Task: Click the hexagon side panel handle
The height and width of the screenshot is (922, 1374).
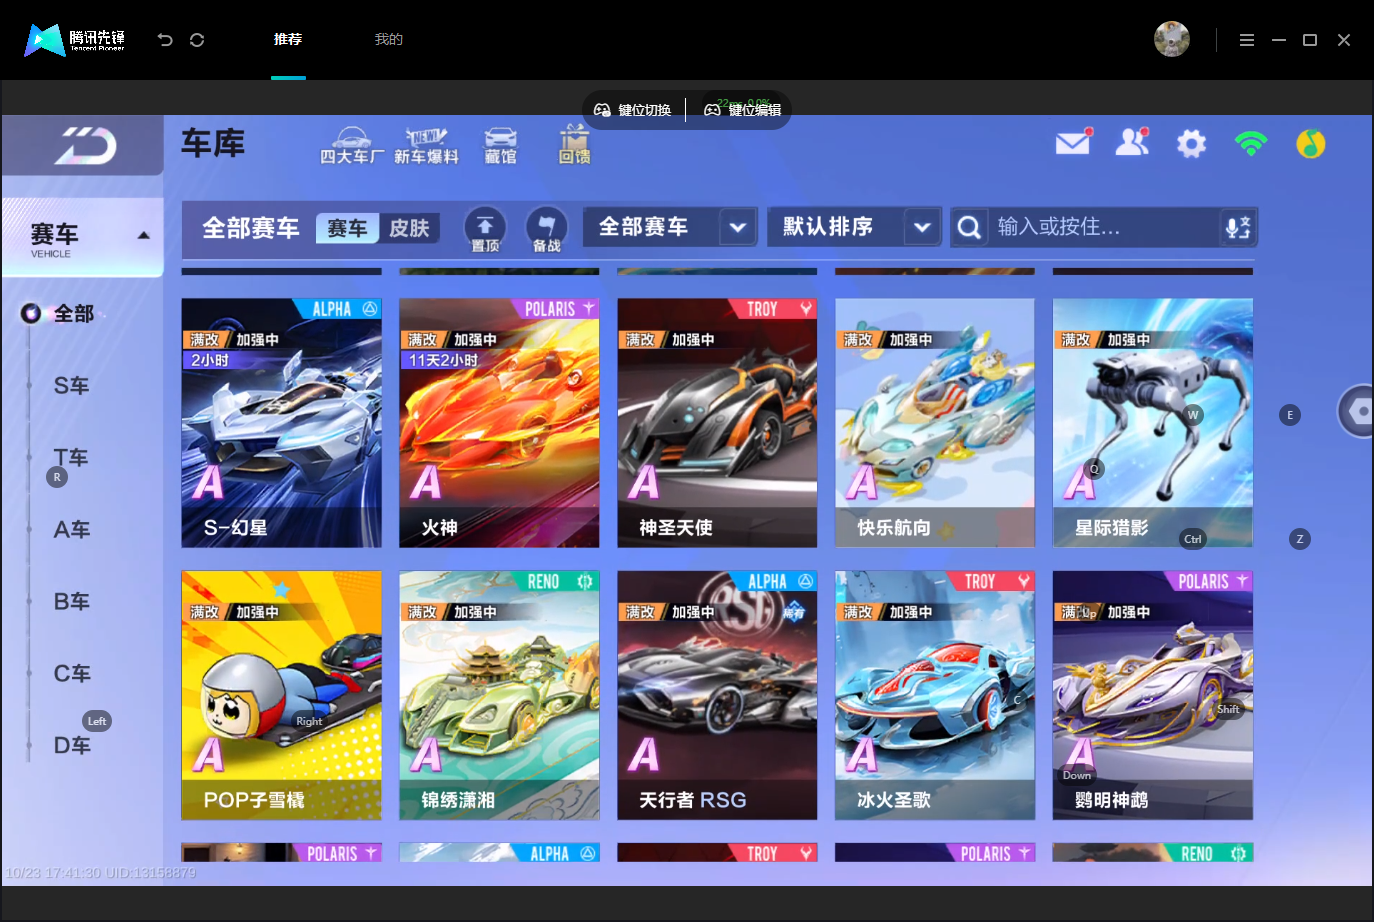Action: click(1357, 411)
